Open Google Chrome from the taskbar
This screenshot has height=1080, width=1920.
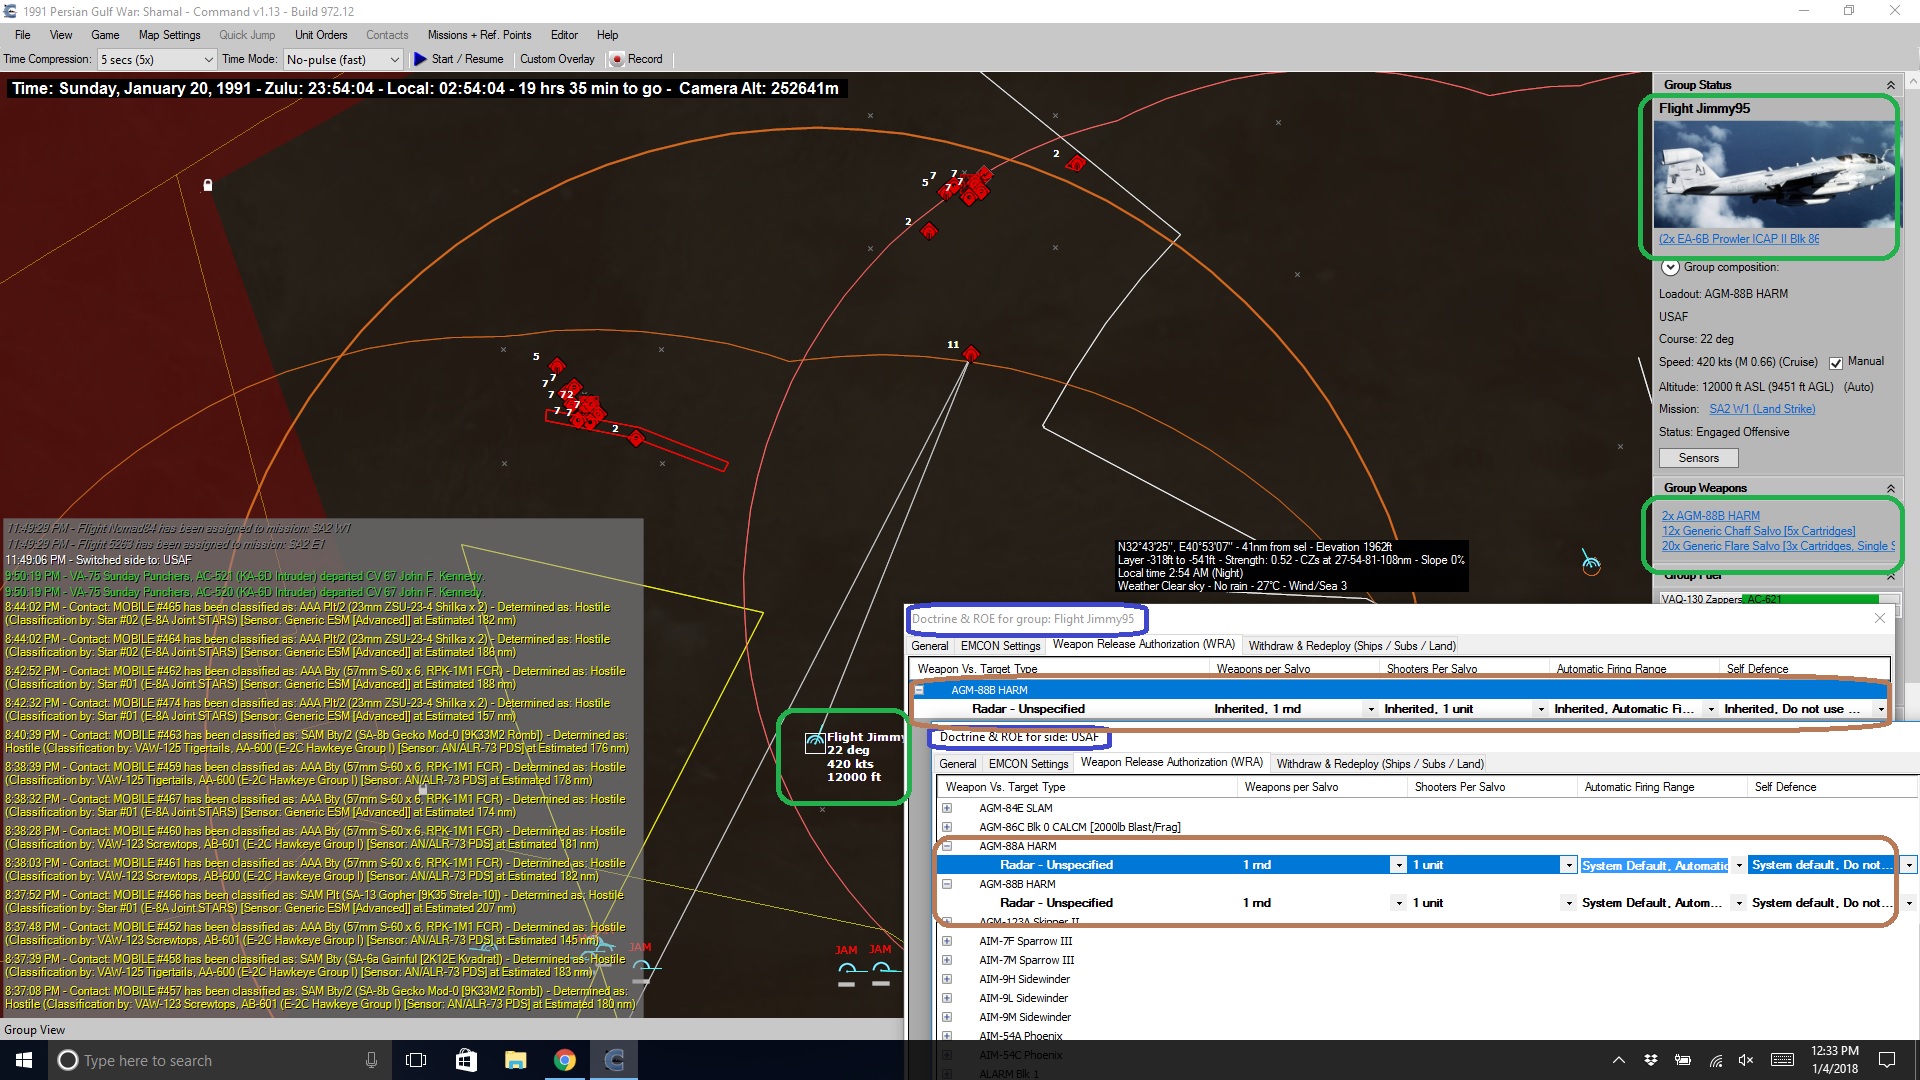coord(565,1060)
